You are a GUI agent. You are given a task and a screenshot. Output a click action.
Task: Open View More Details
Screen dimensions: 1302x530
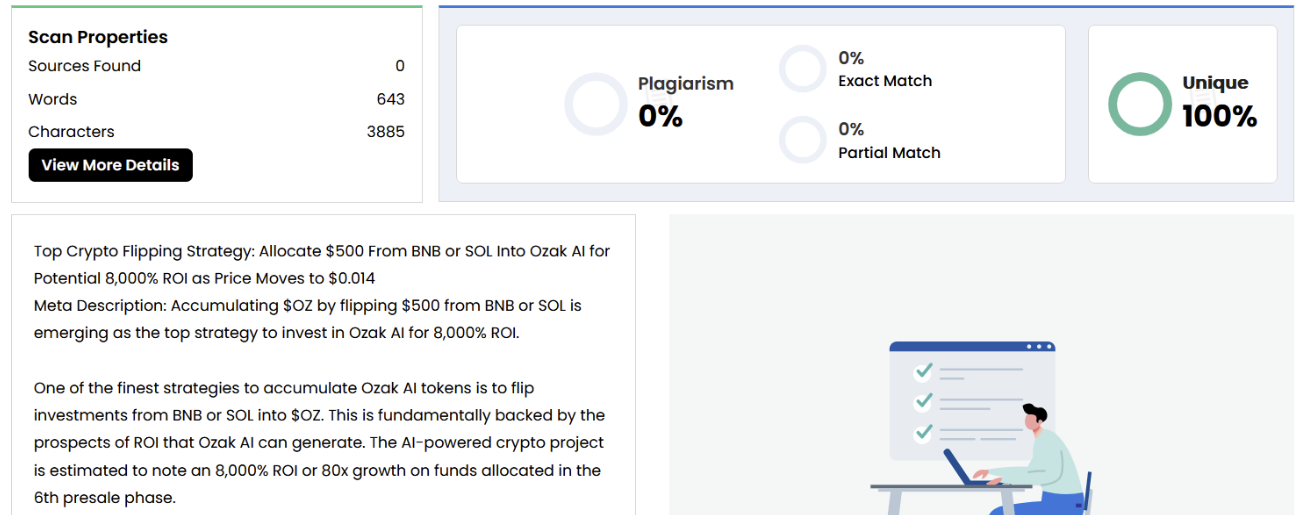click(x=111, y=165)
